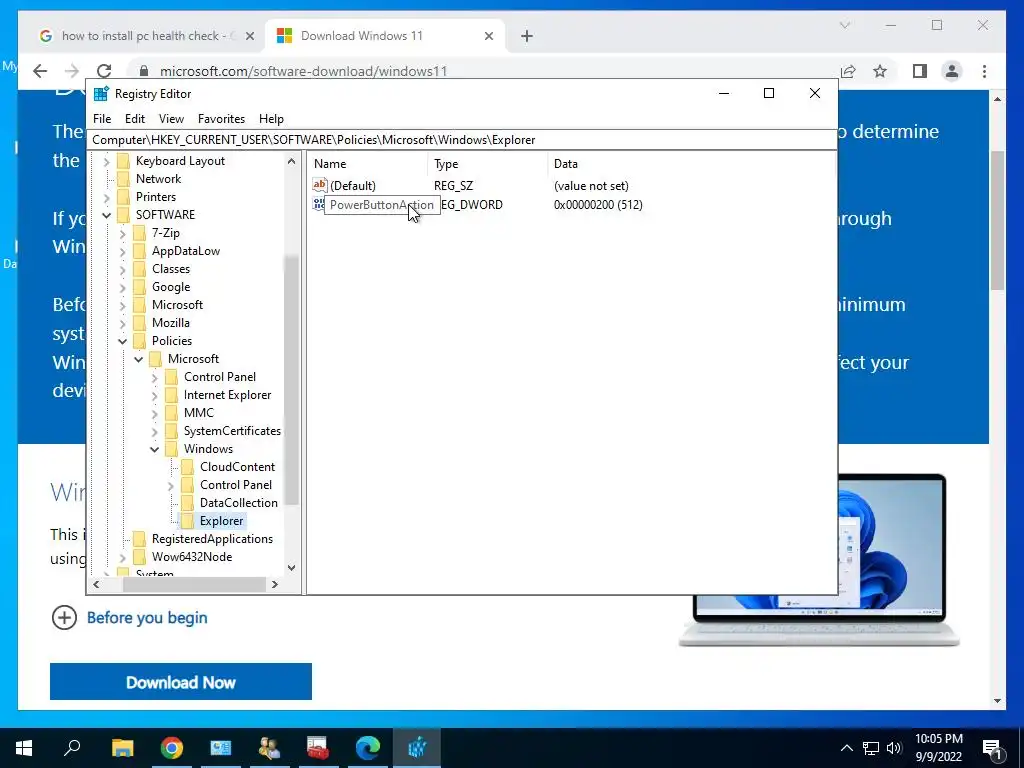
Task: Open the volume control in system tray
Action: click(x=894, y=748)
